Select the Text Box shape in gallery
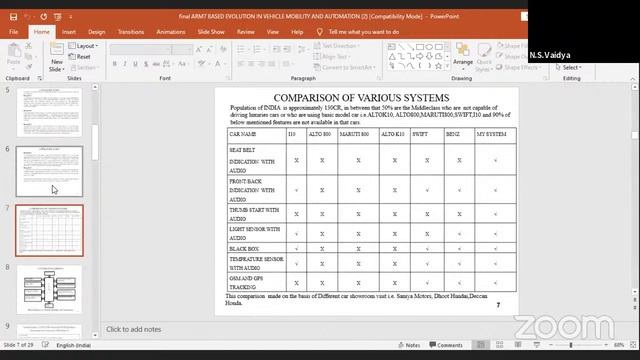This screenshot has width=640, height=360. pyautogui.click(x=392, y=47)
